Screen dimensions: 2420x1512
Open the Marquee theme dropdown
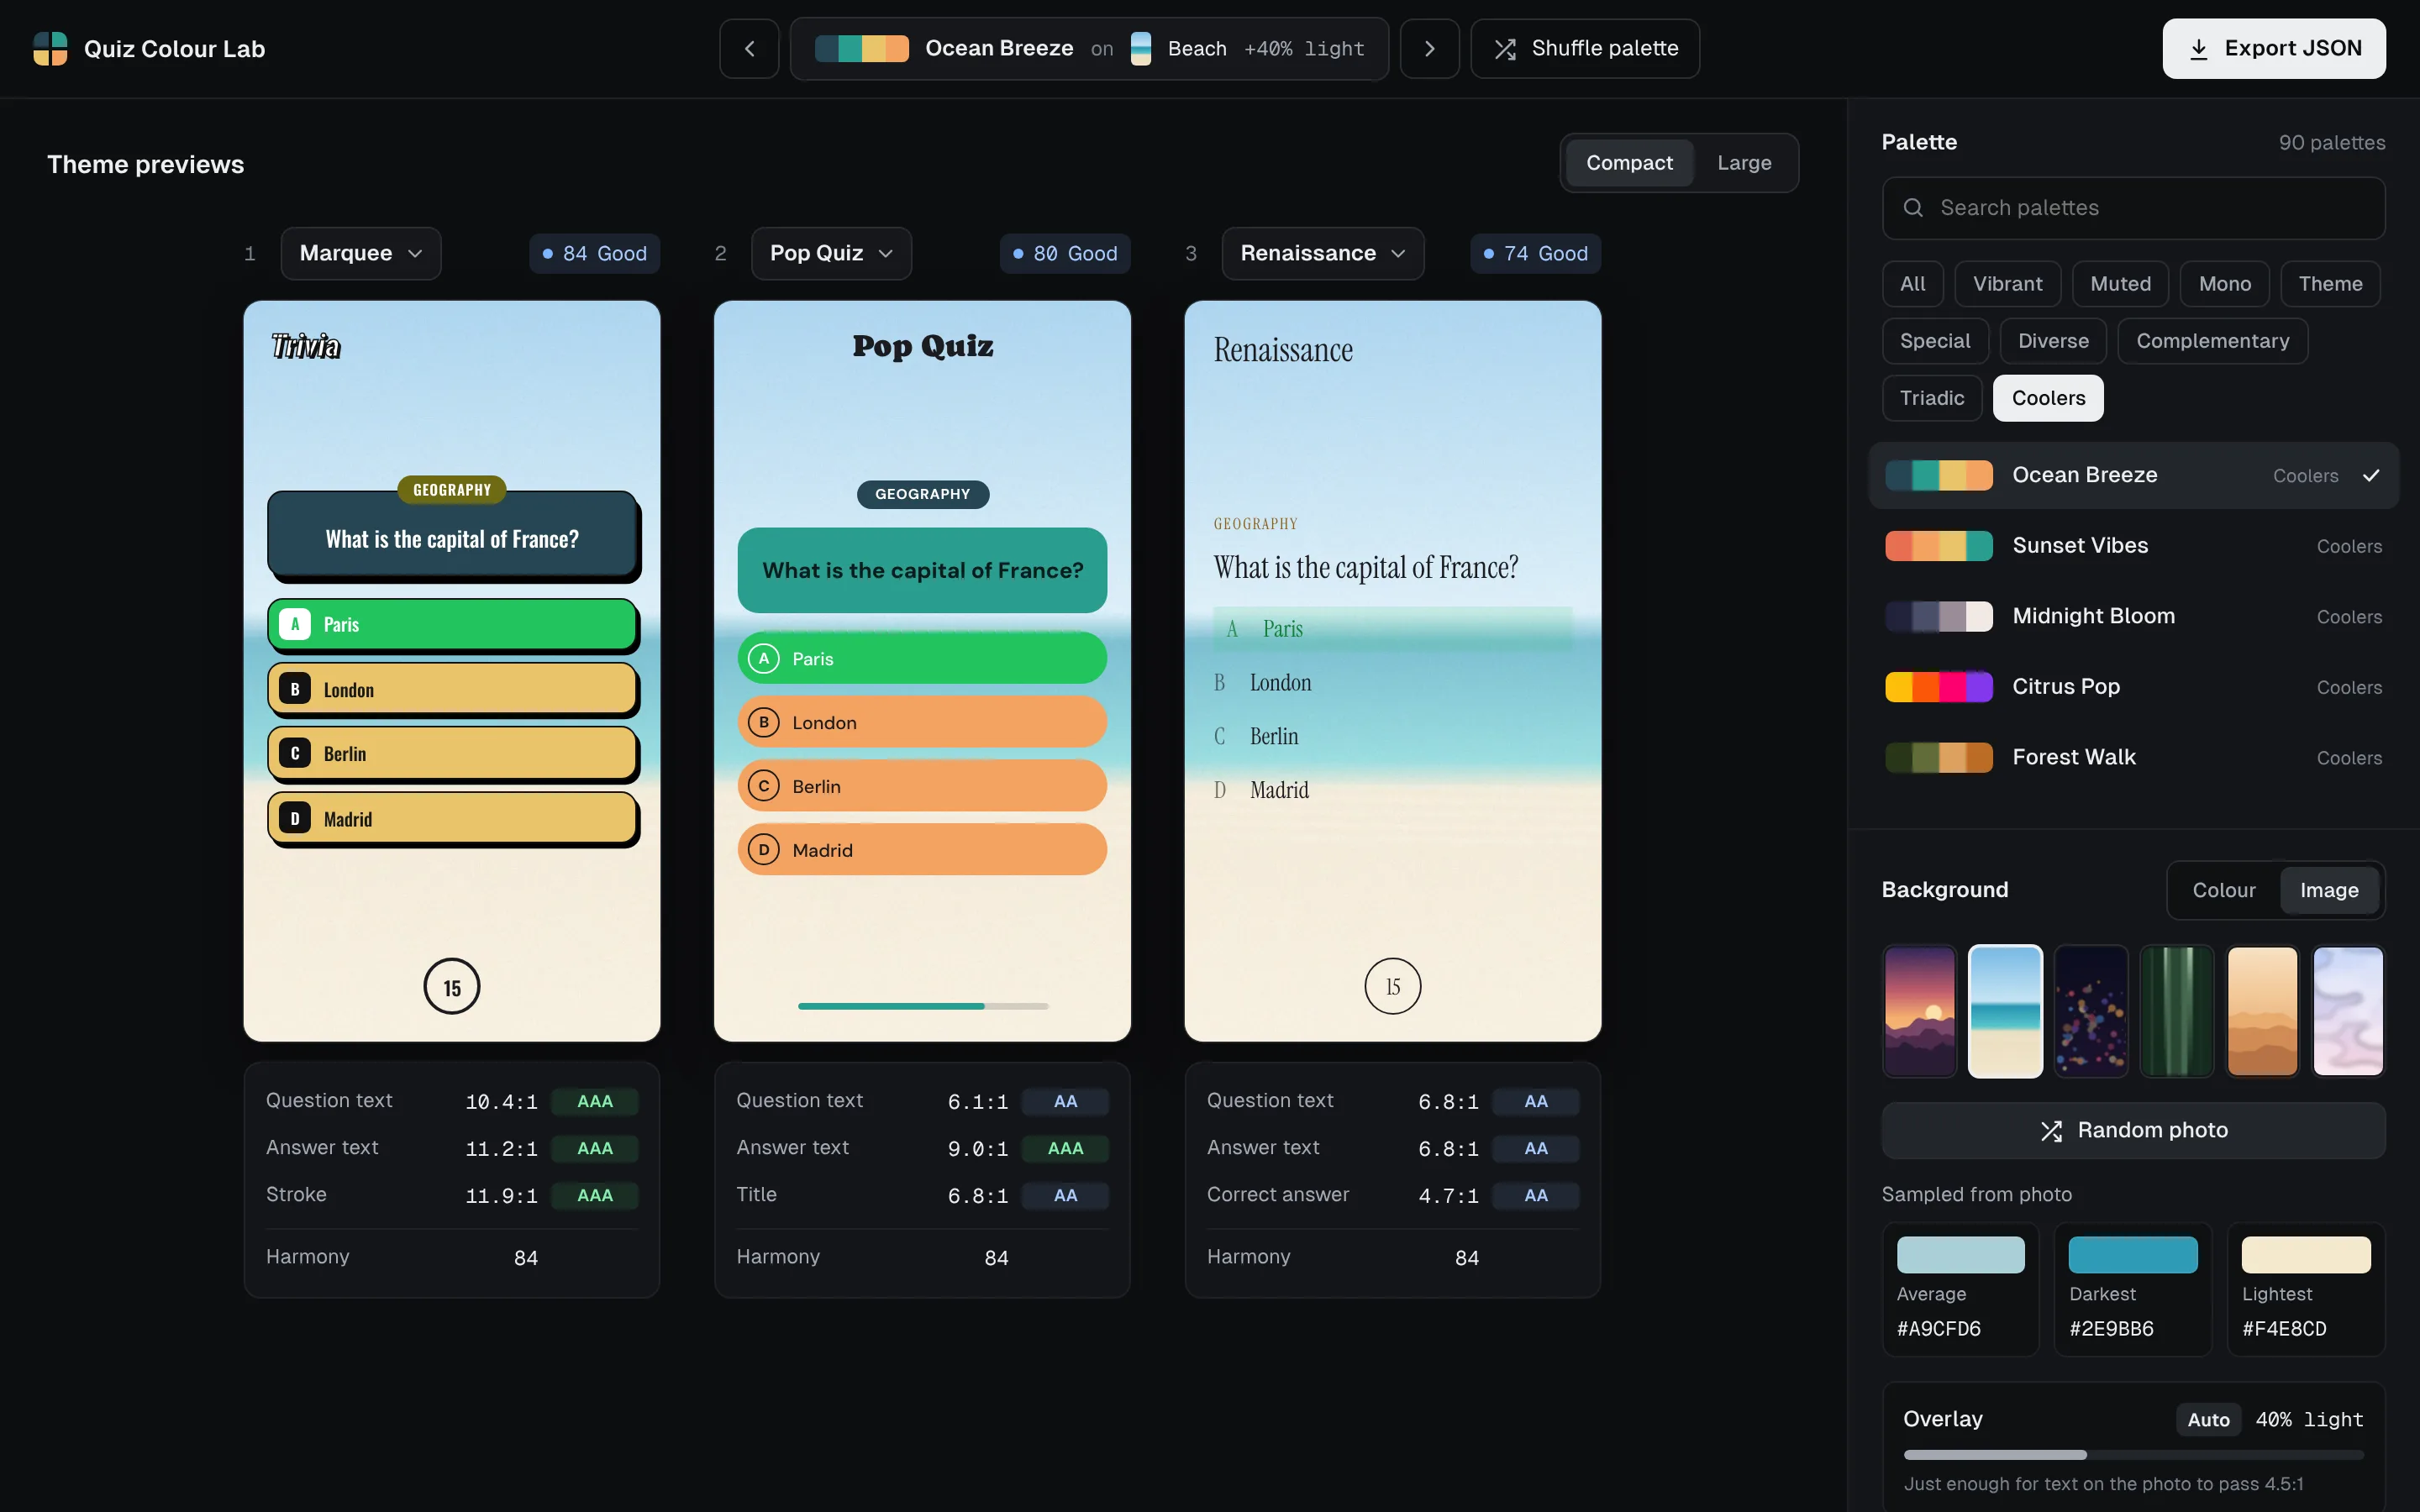pos(361,253)
